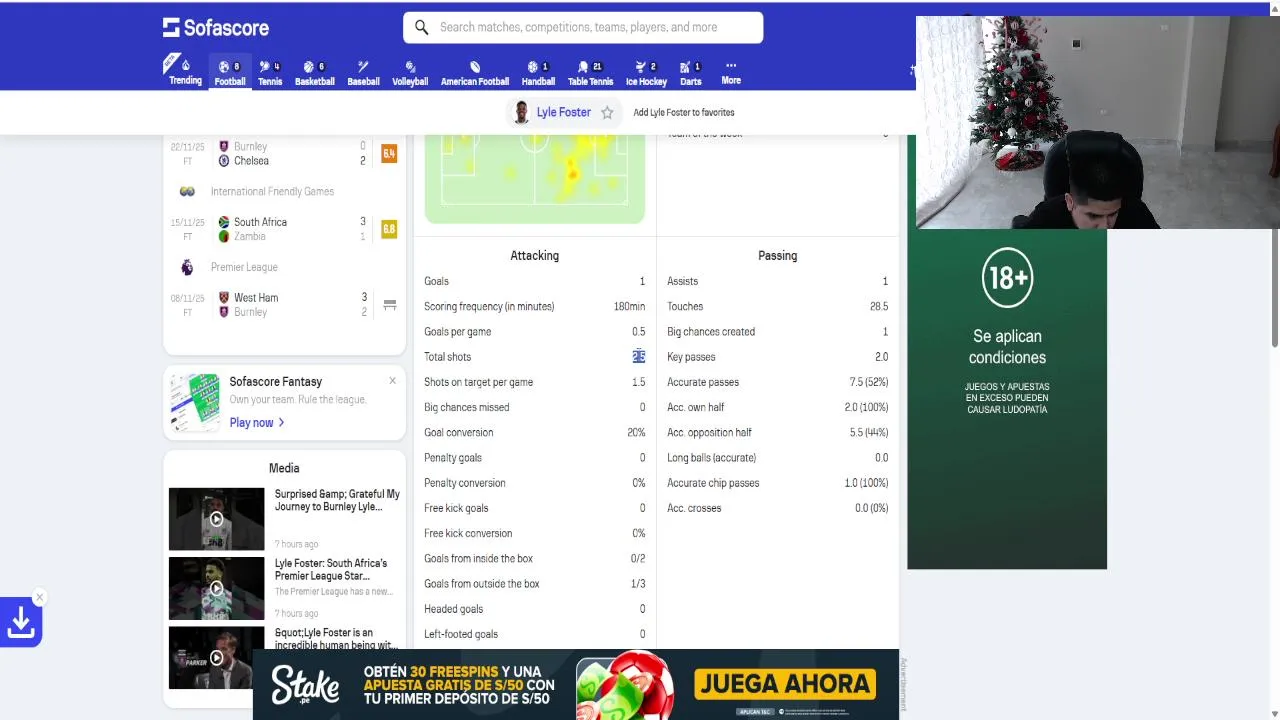This screenshot has height=720, width=1280.
Task: Click the South Africa flag icon
Action: coord(224,222)
